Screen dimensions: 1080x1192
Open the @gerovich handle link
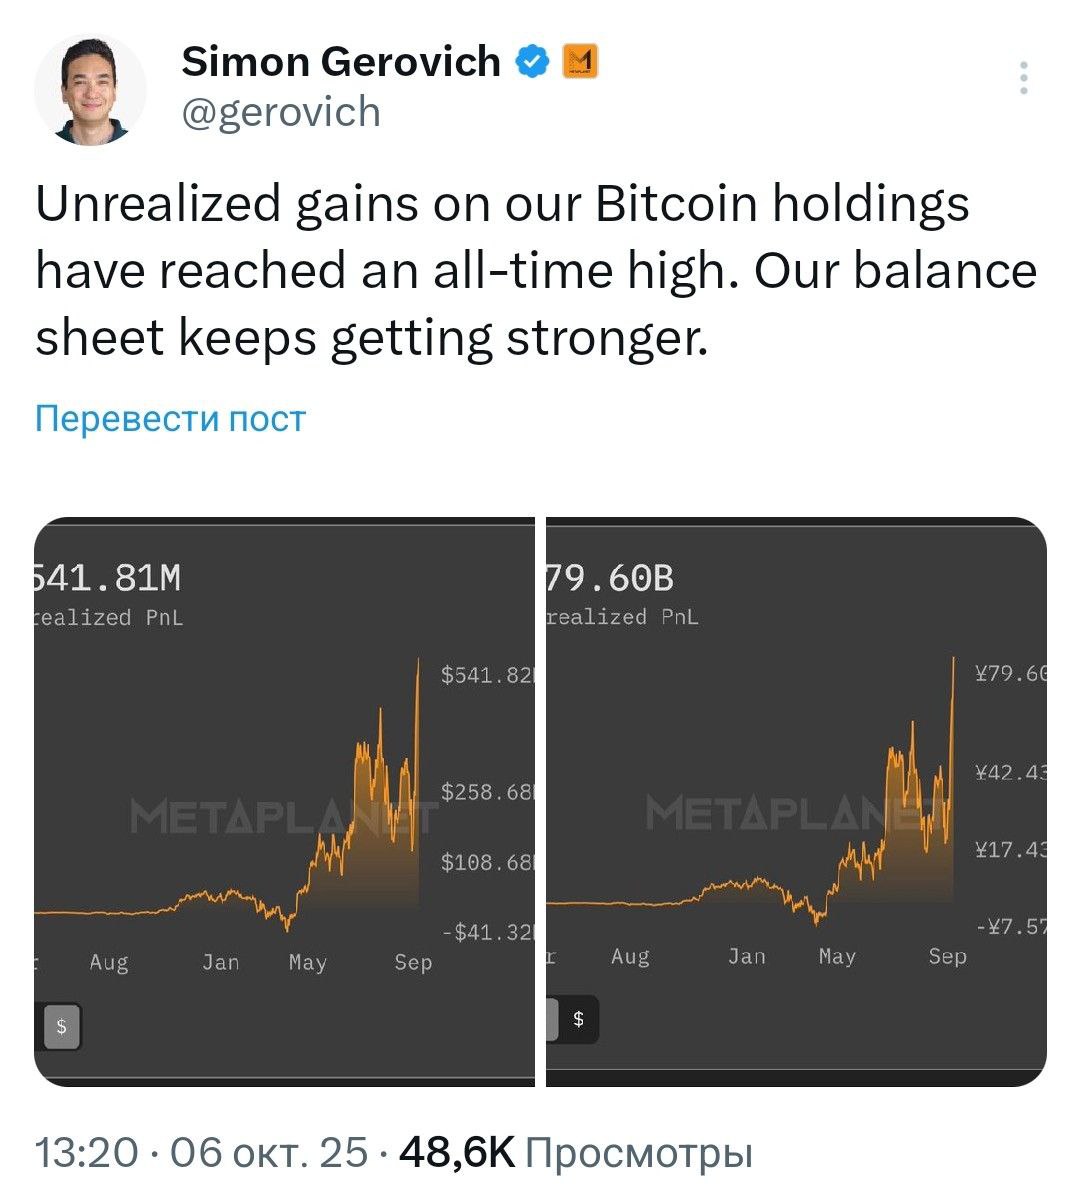click(x=281, y=112)
